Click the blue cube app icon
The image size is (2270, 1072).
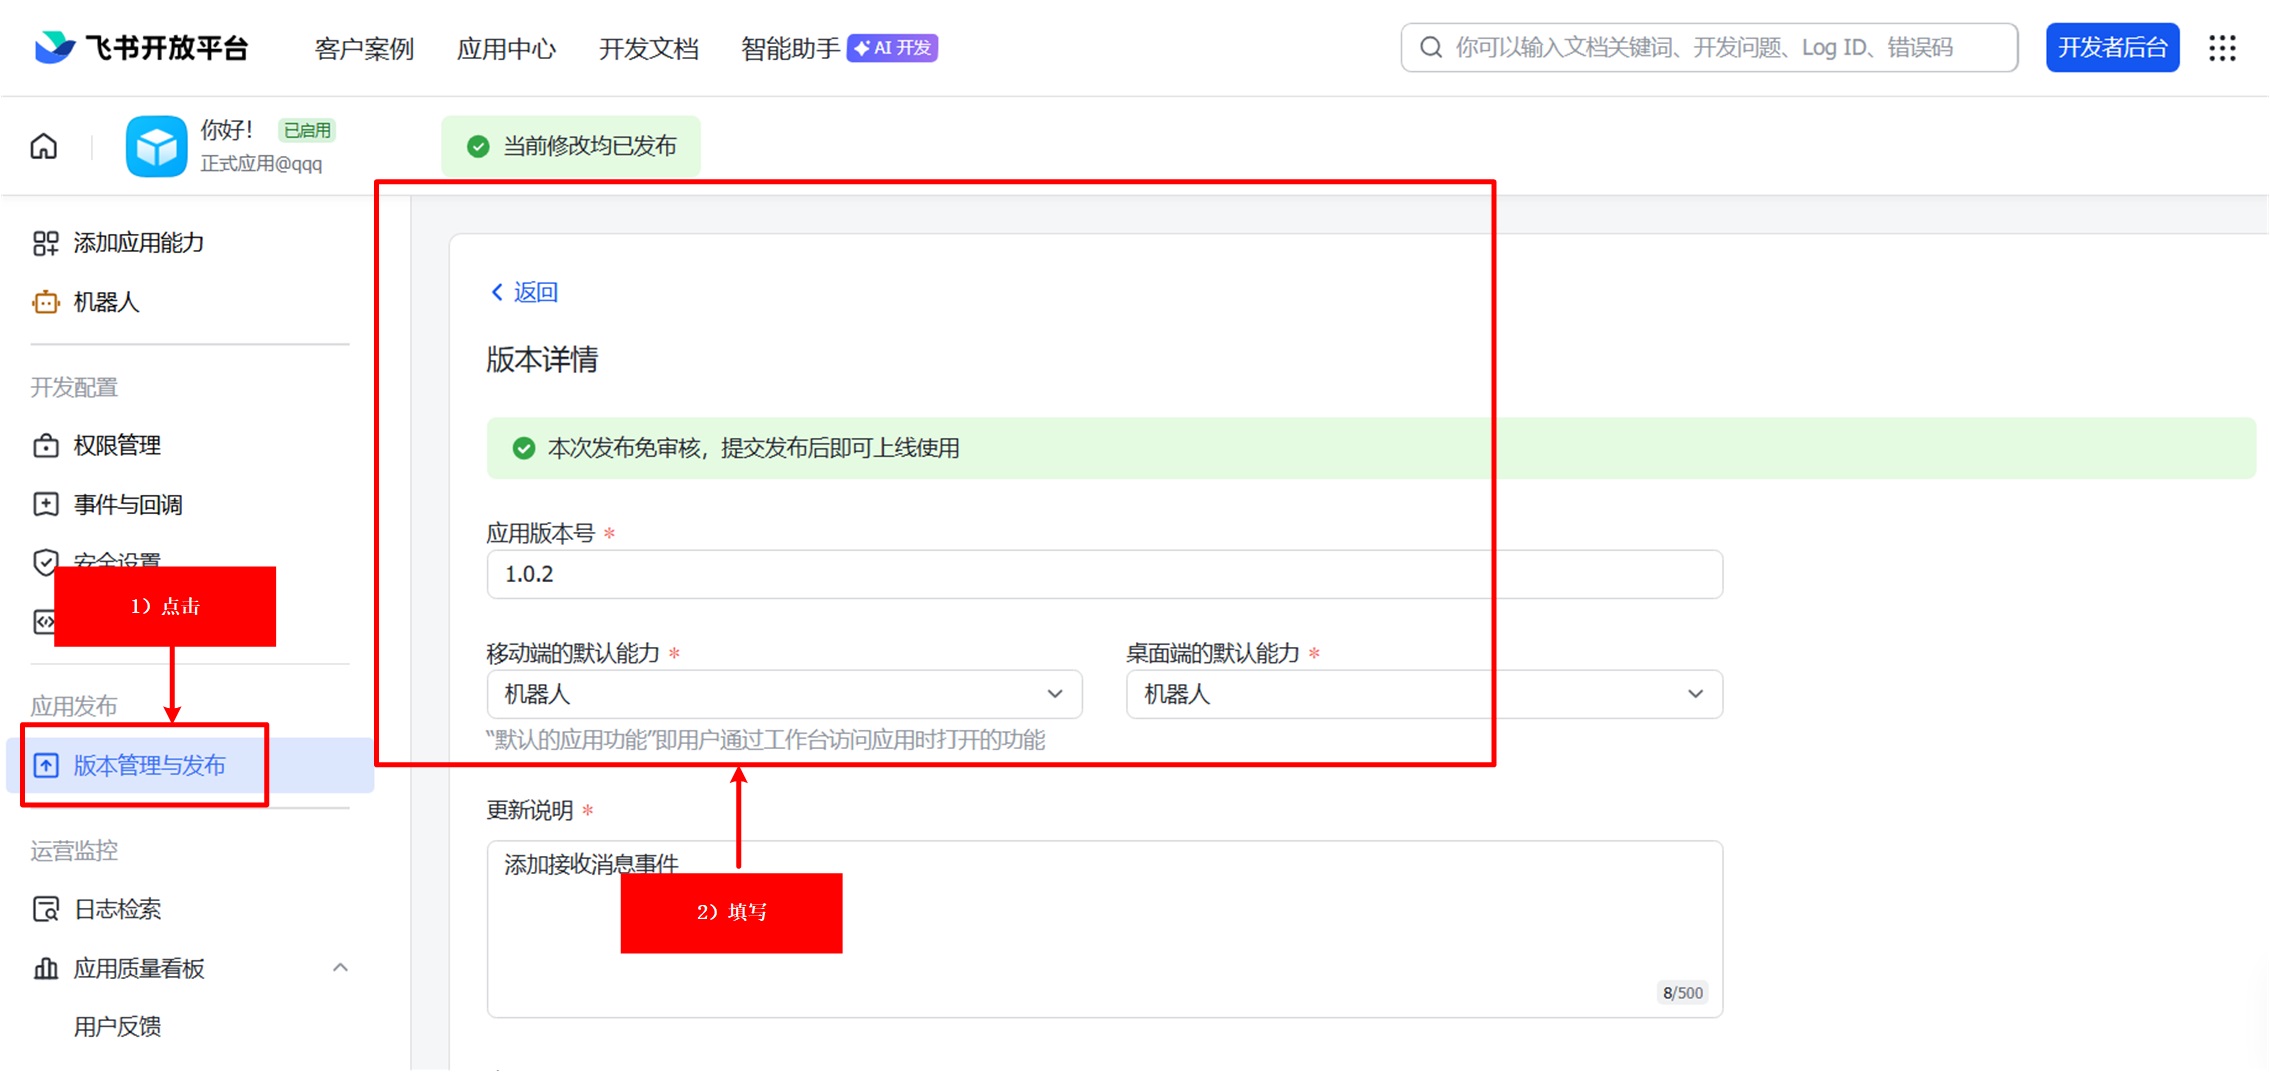pyautogui.click(x=156, y=147)
